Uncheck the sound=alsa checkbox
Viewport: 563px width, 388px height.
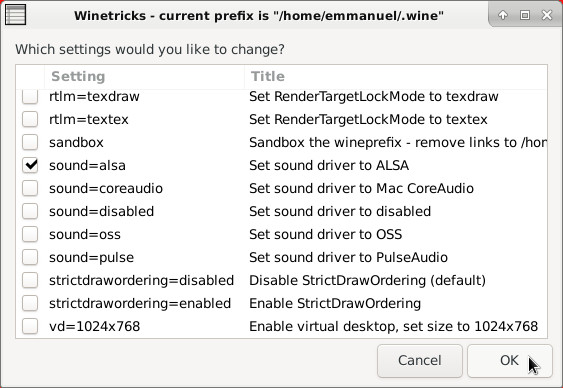[x=30, y=165]
